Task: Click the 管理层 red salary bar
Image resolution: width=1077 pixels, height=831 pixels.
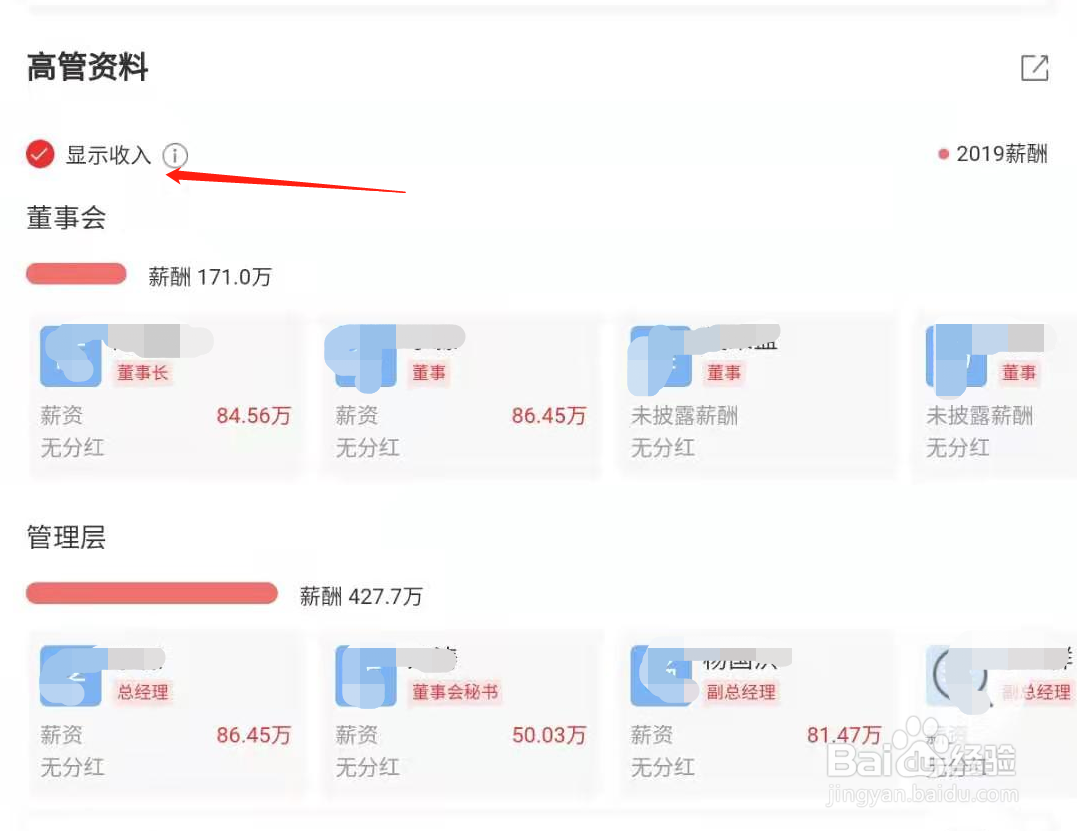Action: click(x=152, y=593)
